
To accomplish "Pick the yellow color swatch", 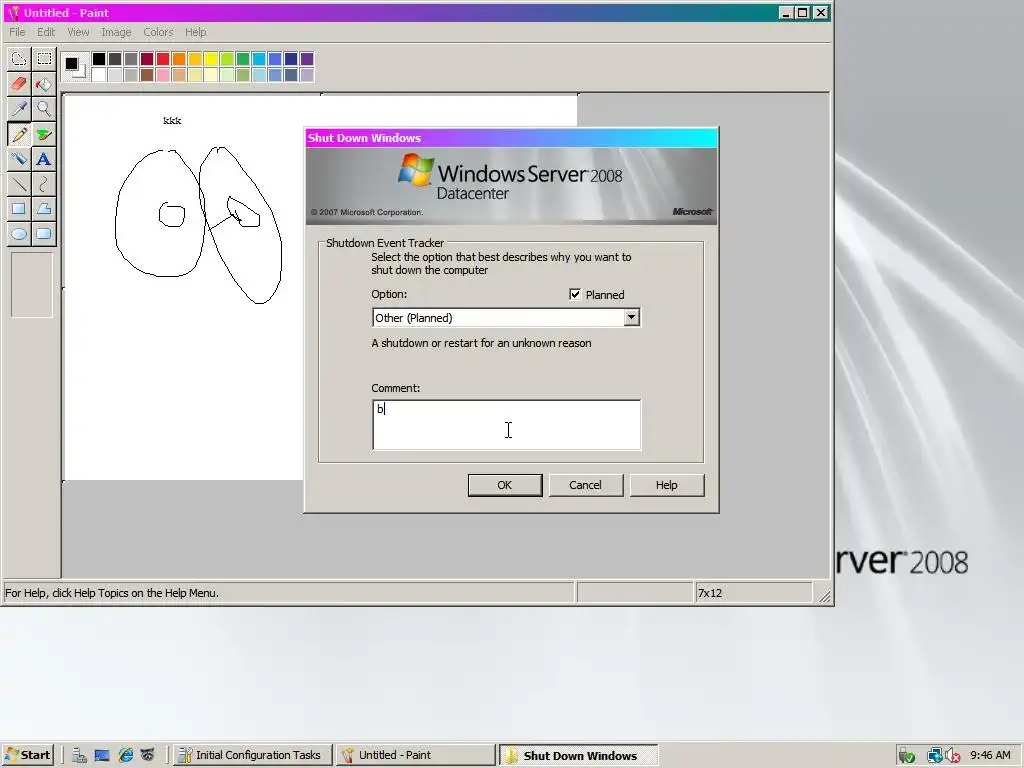I will coord(211,59).
